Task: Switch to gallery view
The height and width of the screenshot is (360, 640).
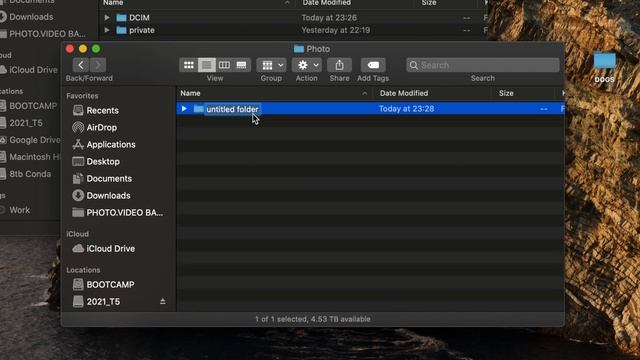Action: (241, 65)
